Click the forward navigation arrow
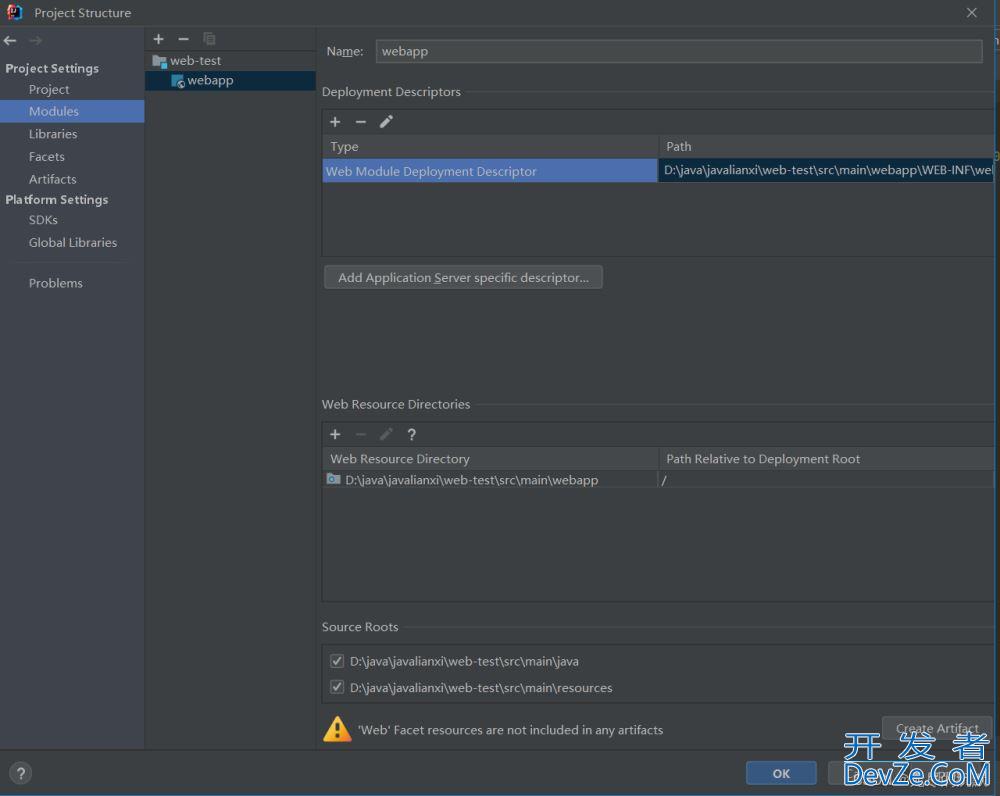The image size is (1000, 796). (36, 40)
